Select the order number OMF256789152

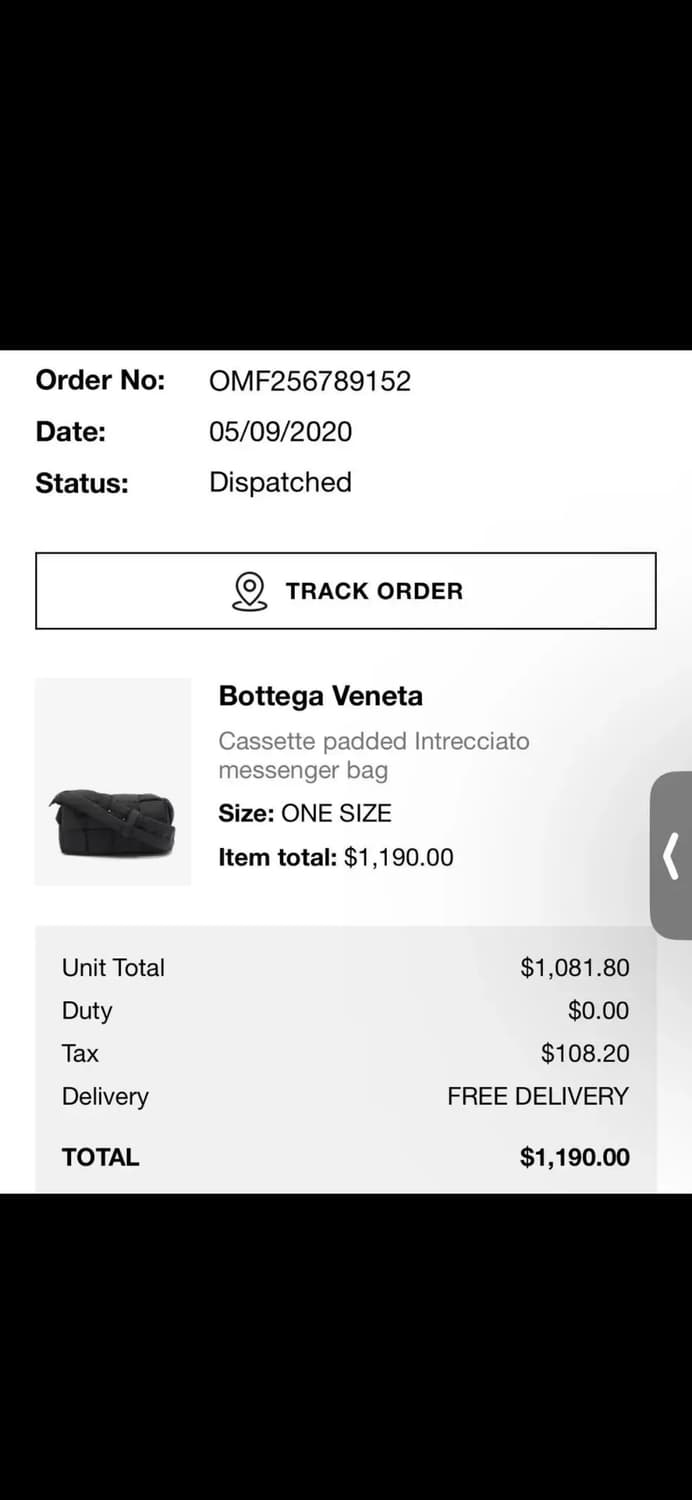(x=310, y=381)
